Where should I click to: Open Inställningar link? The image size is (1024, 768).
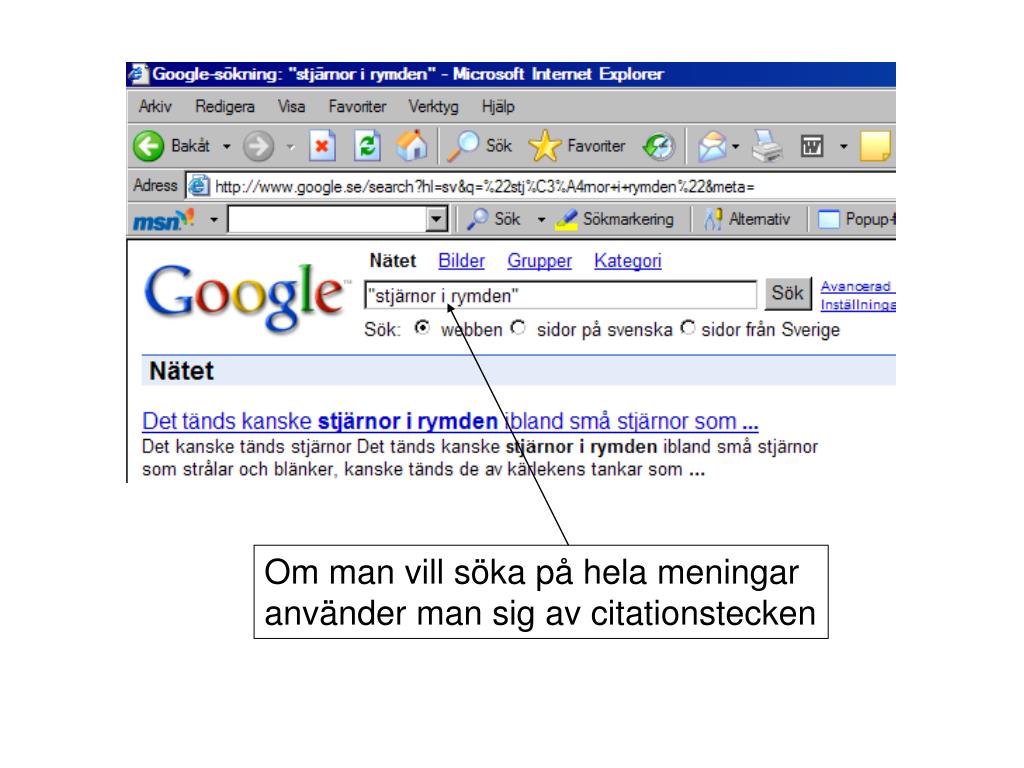point(857,304)
